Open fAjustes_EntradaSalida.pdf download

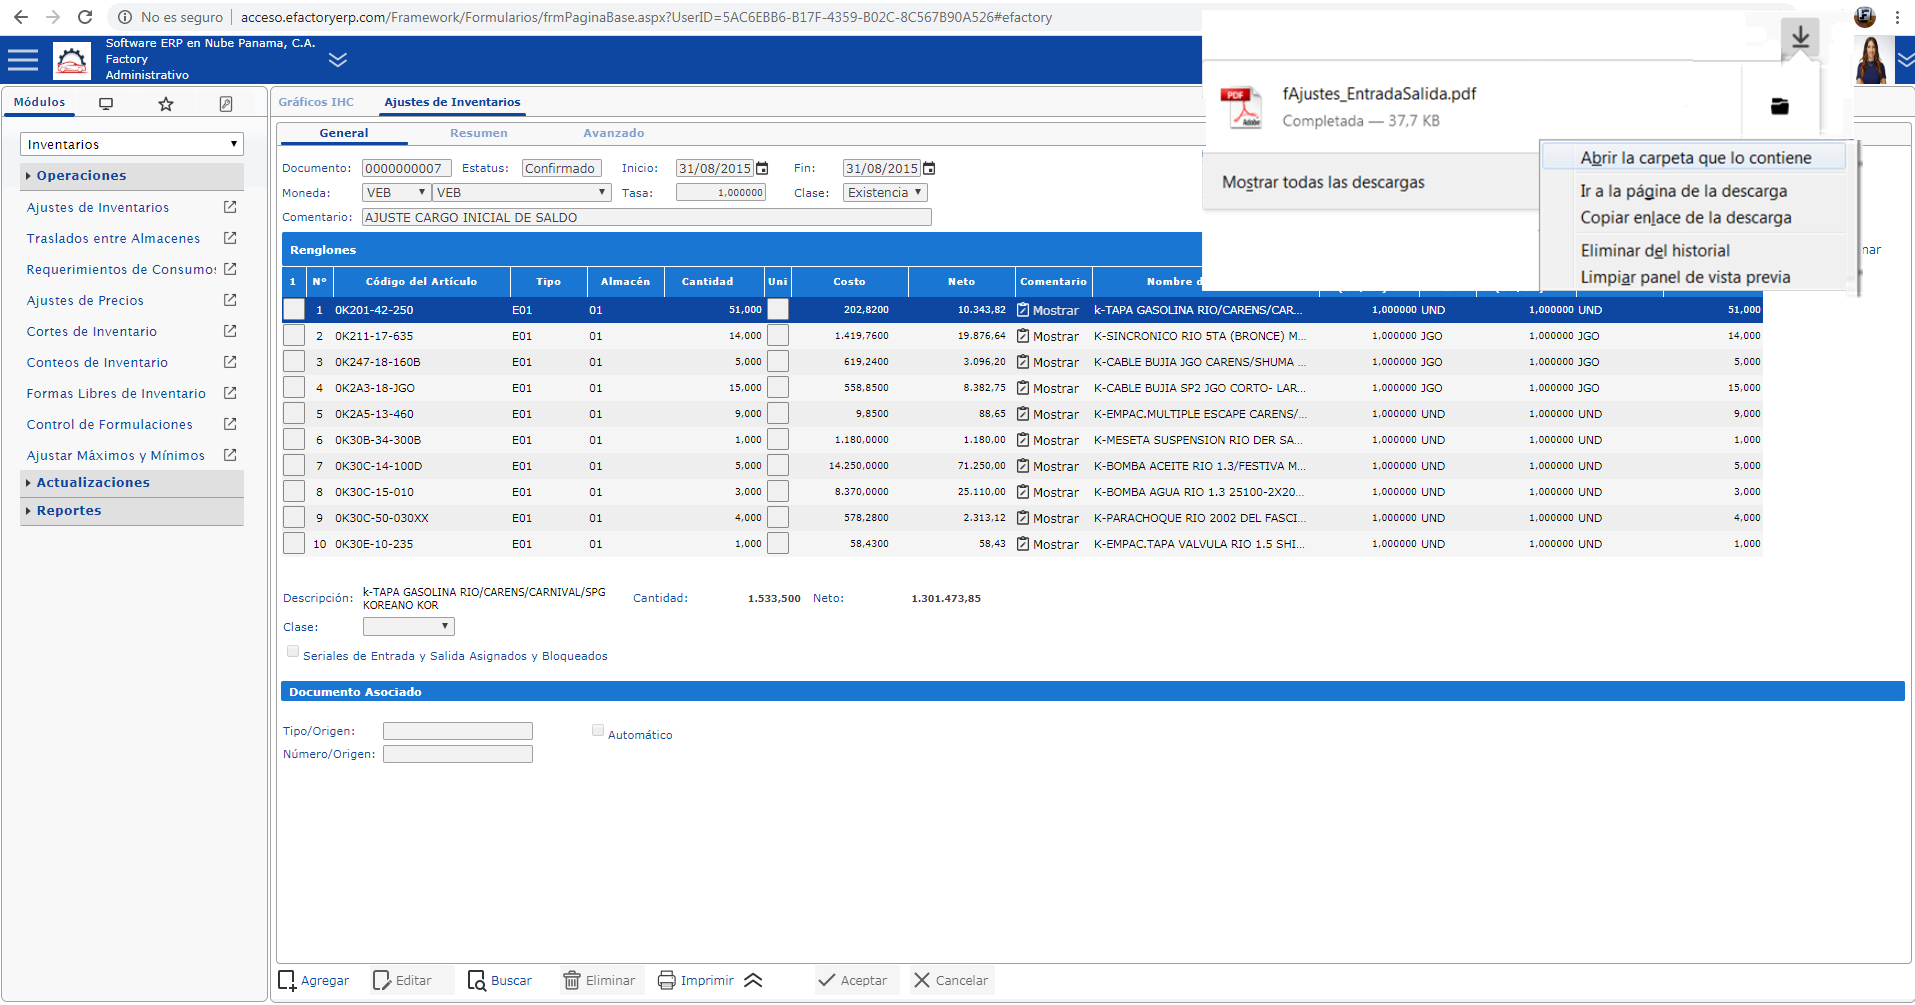(1378, 94)
